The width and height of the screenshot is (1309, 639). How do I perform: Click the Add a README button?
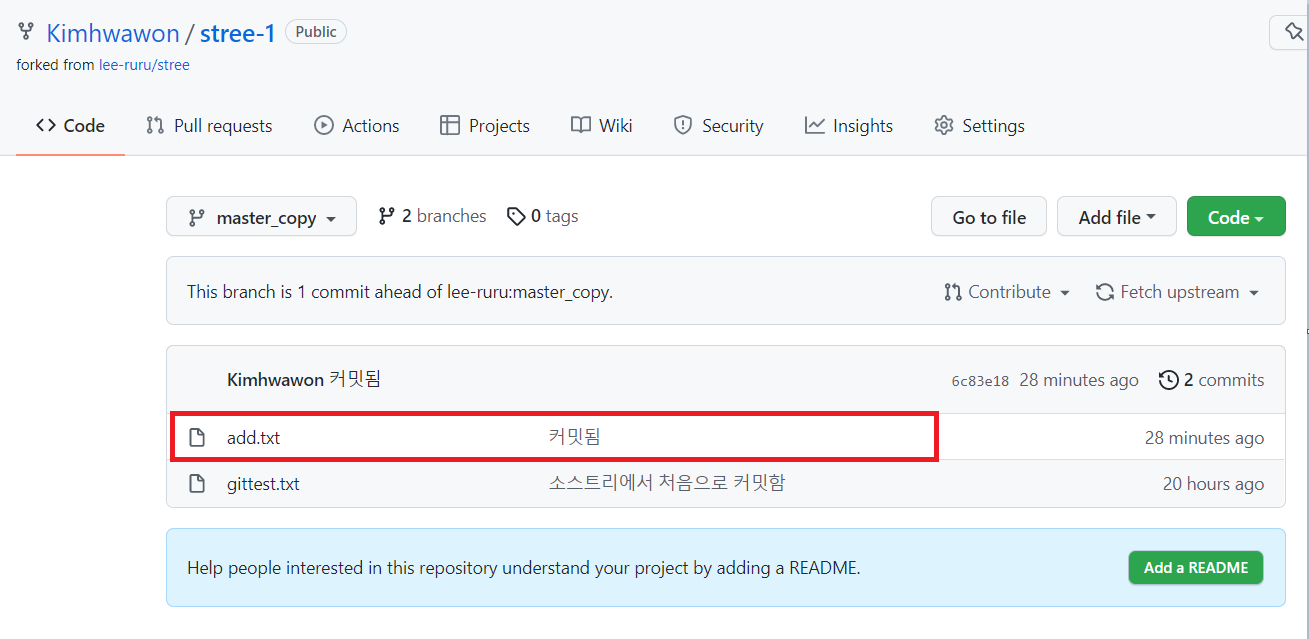click(x=1196, y=567)
